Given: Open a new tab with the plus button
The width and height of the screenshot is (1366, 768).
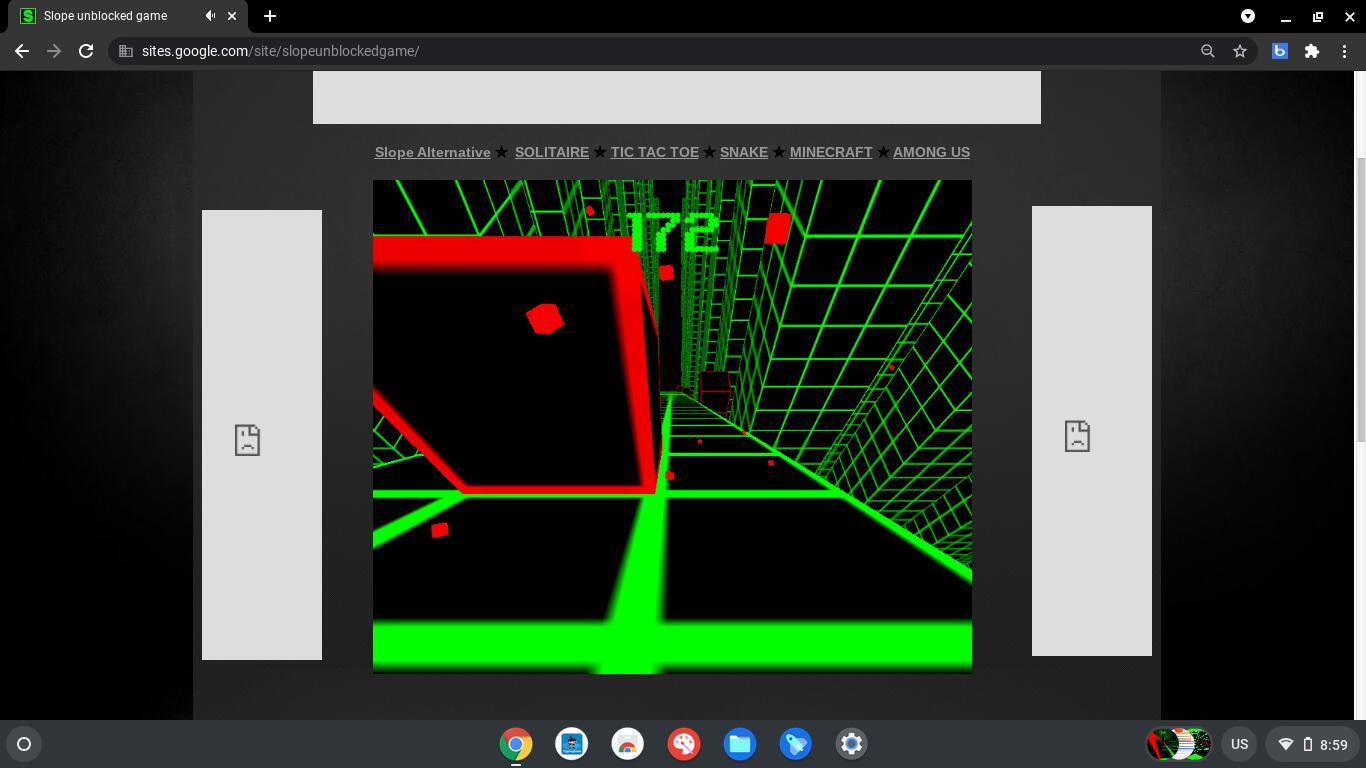Looking at the screenshot, I should point(270,16).
